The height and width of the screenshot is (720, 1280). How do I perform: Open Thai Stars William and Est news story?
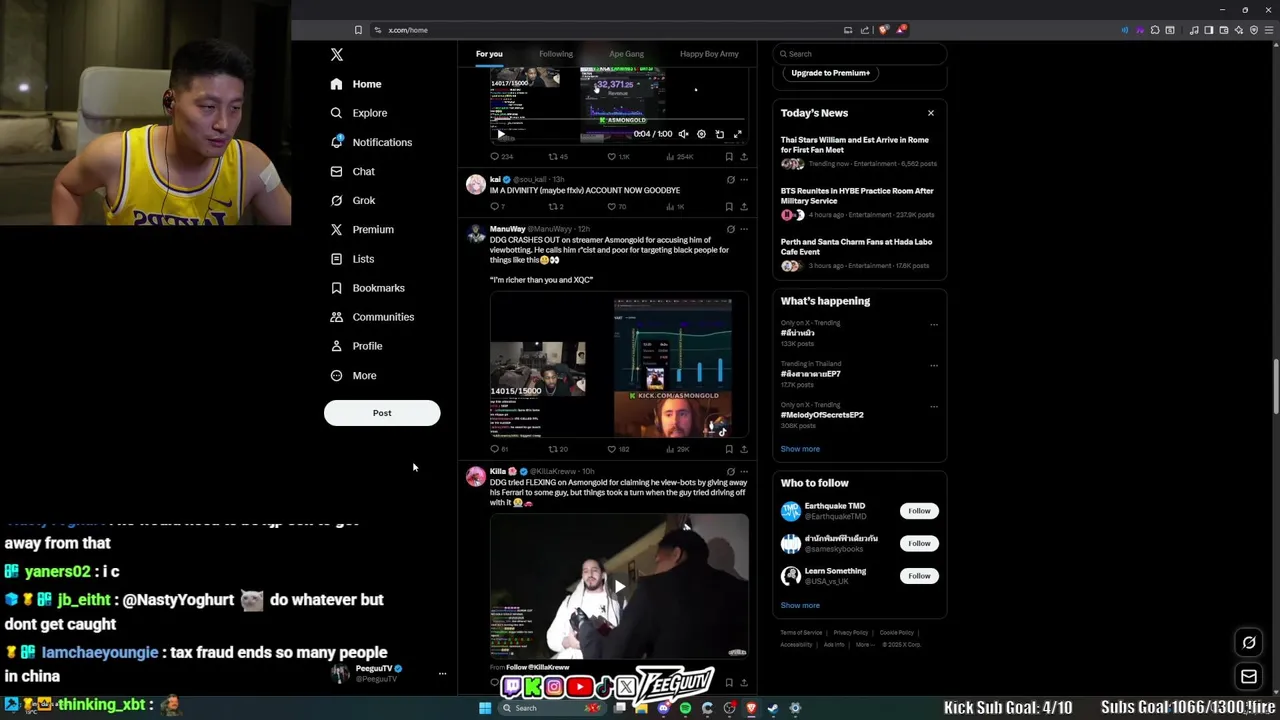coord(859,152)
